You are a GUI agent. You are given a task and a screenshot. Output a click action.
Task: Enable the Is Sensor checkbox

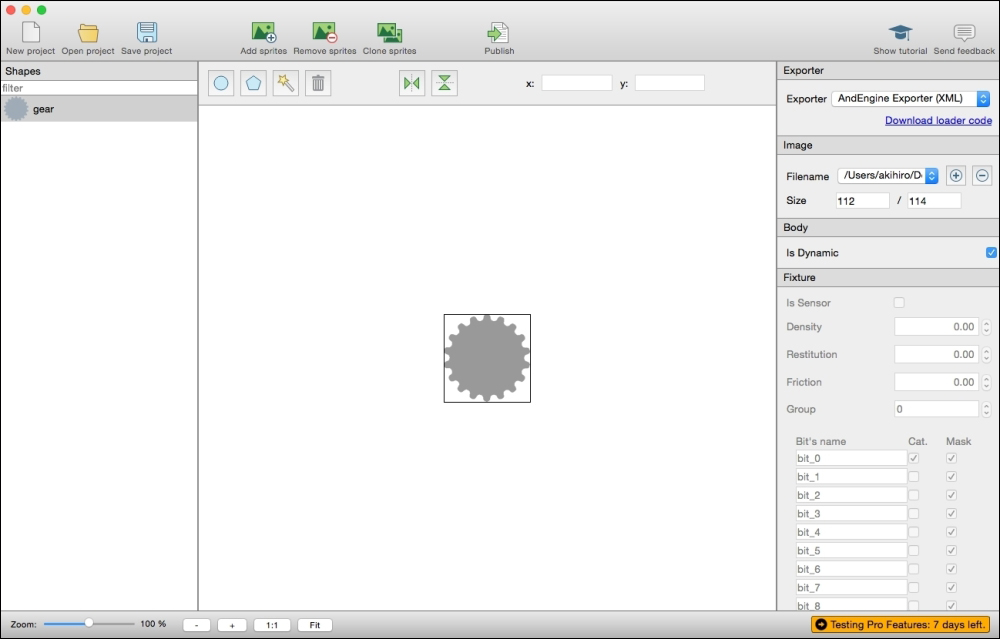898,303
